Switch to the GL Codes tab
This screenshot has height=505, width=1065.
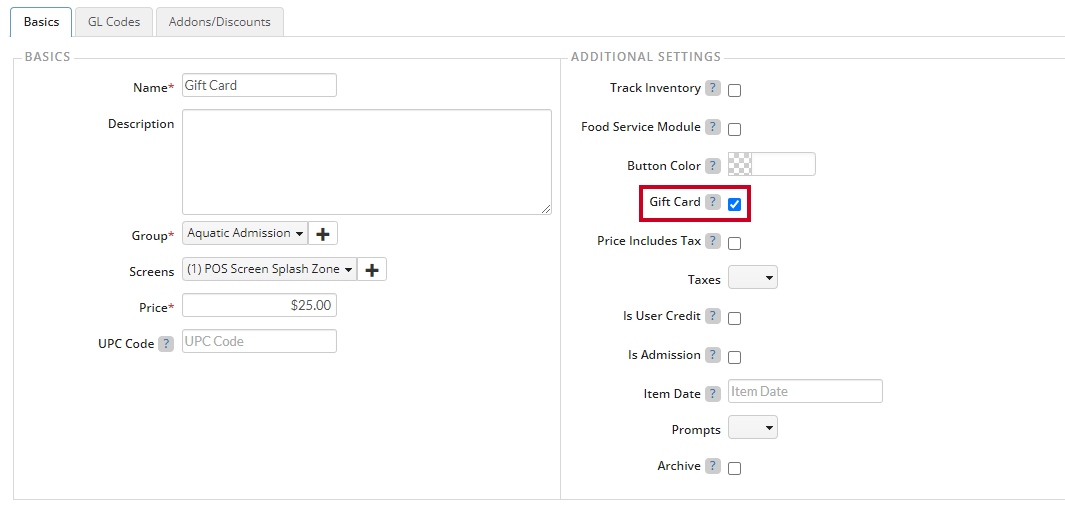coord(114,22)
